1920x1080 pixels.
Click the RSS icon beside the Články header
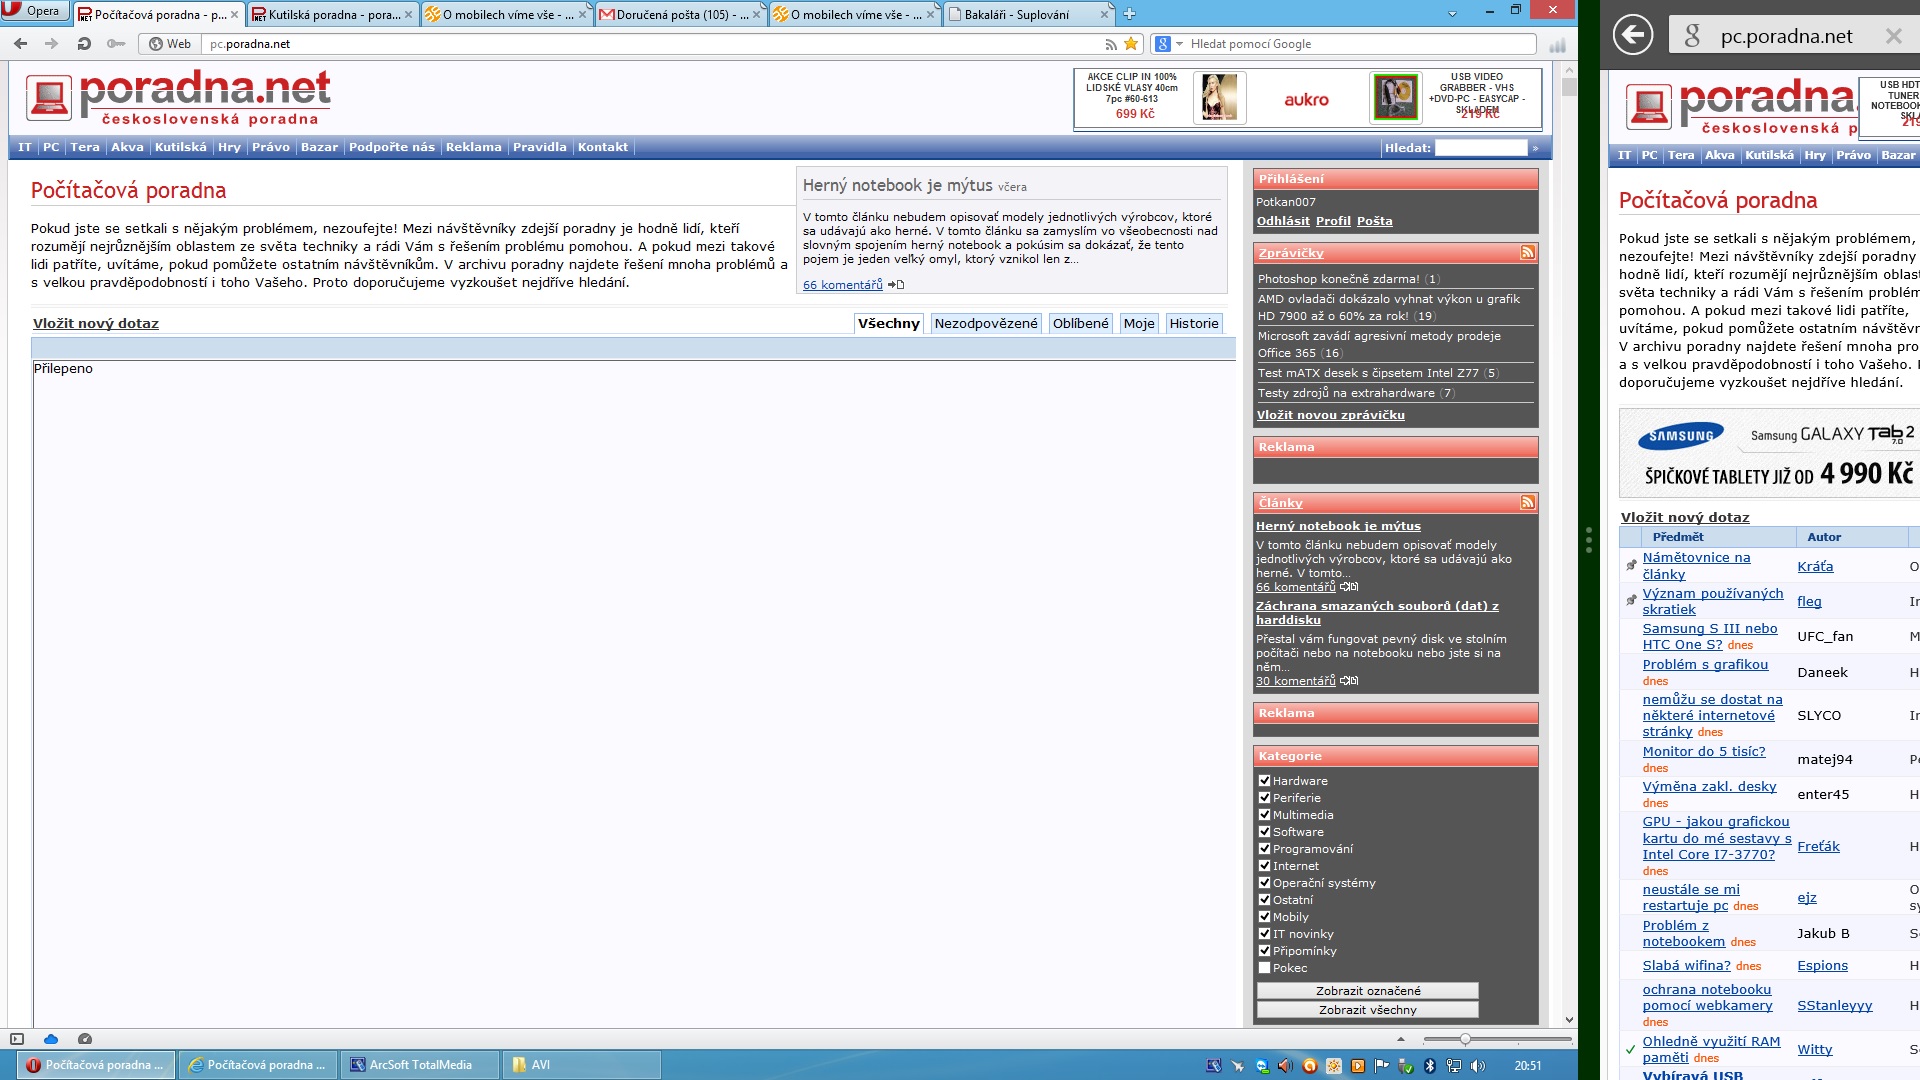click(1527, 503)
